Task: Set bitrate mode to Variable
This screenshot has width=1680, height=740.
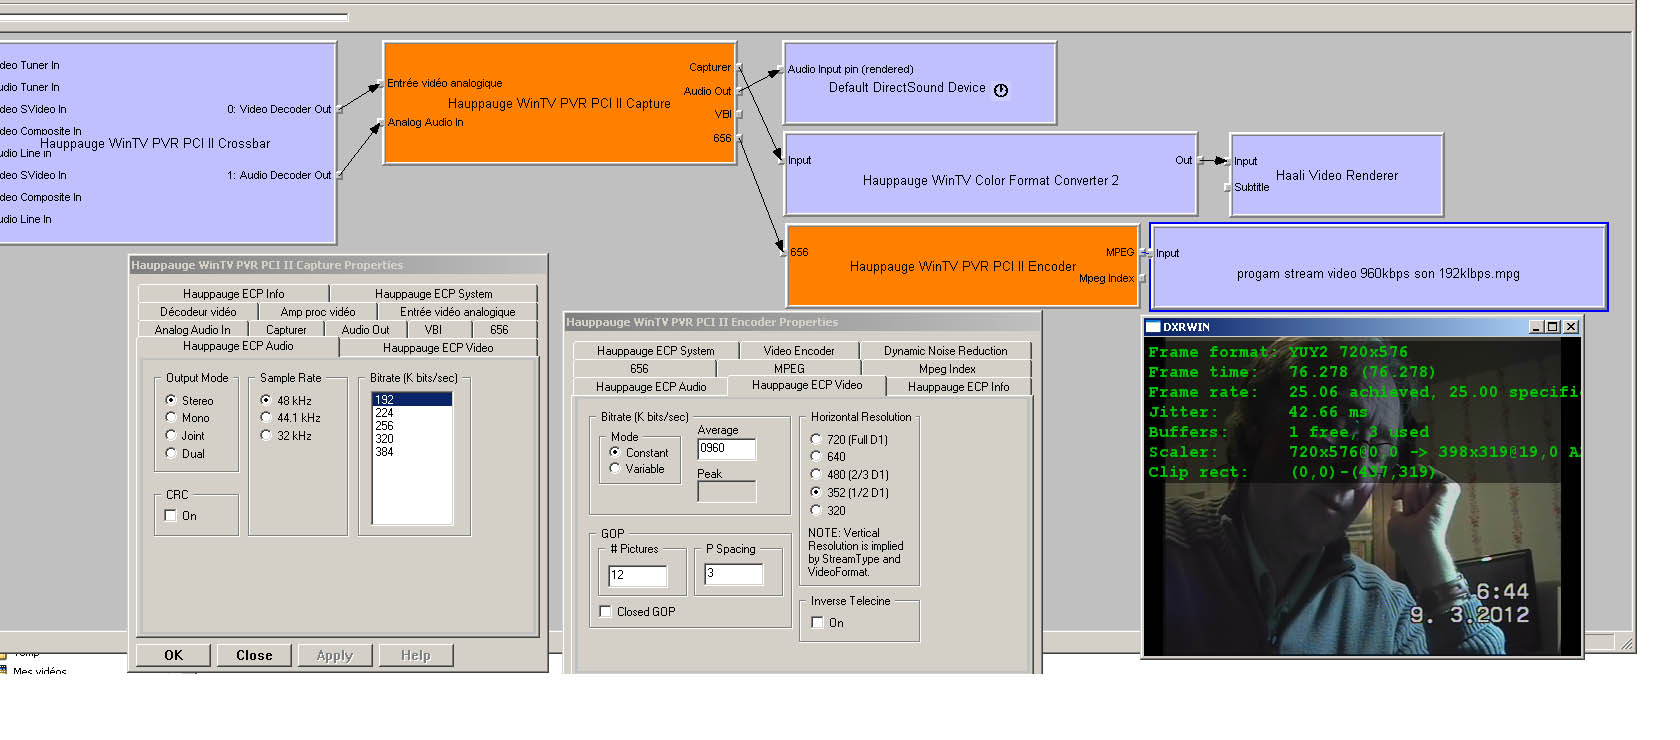Action: (x=615, y=469)
